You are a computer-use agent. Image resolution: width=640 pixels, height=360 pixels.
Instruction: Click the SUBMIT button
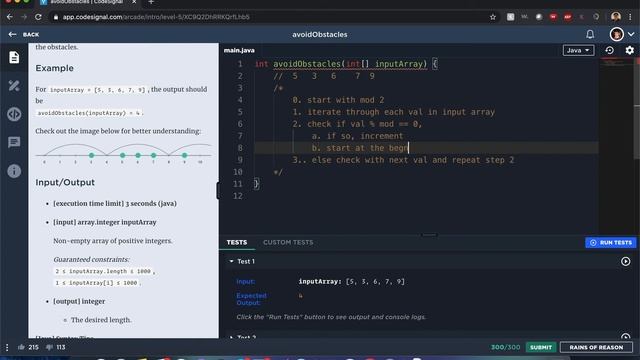coord(541,347)
